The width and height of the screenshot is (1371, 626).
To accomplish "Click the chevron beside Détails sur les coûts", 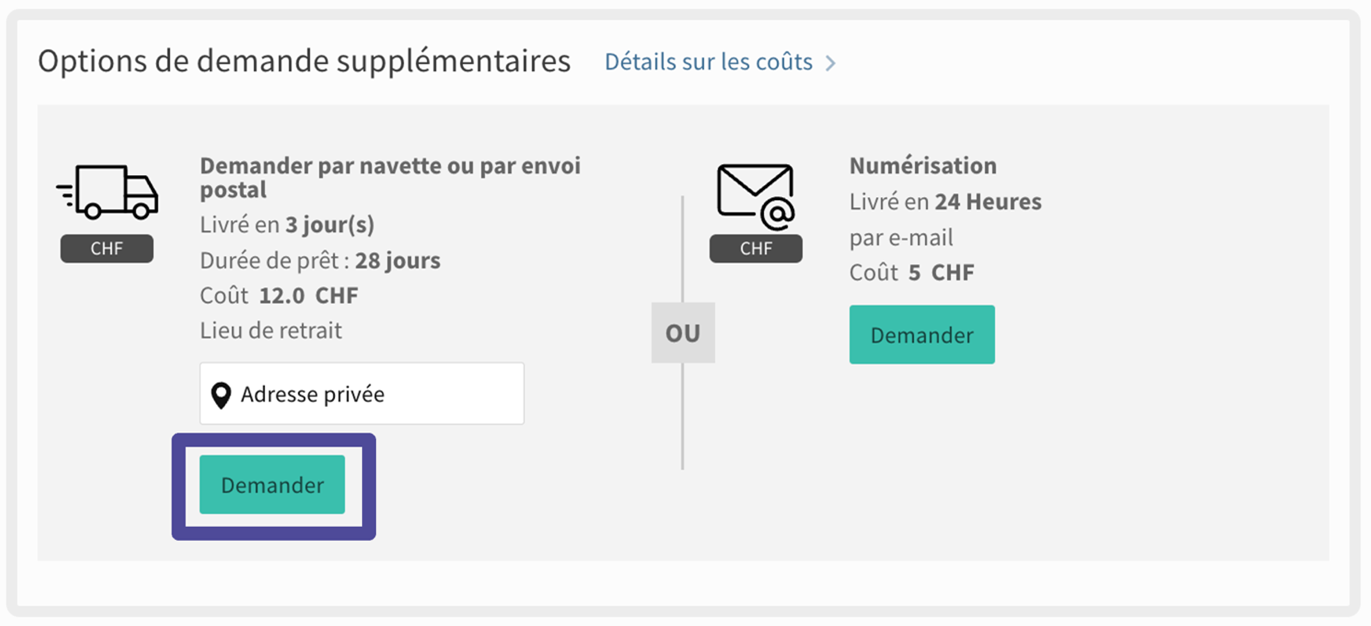I will pyautogui.click(x=830, y=63).
